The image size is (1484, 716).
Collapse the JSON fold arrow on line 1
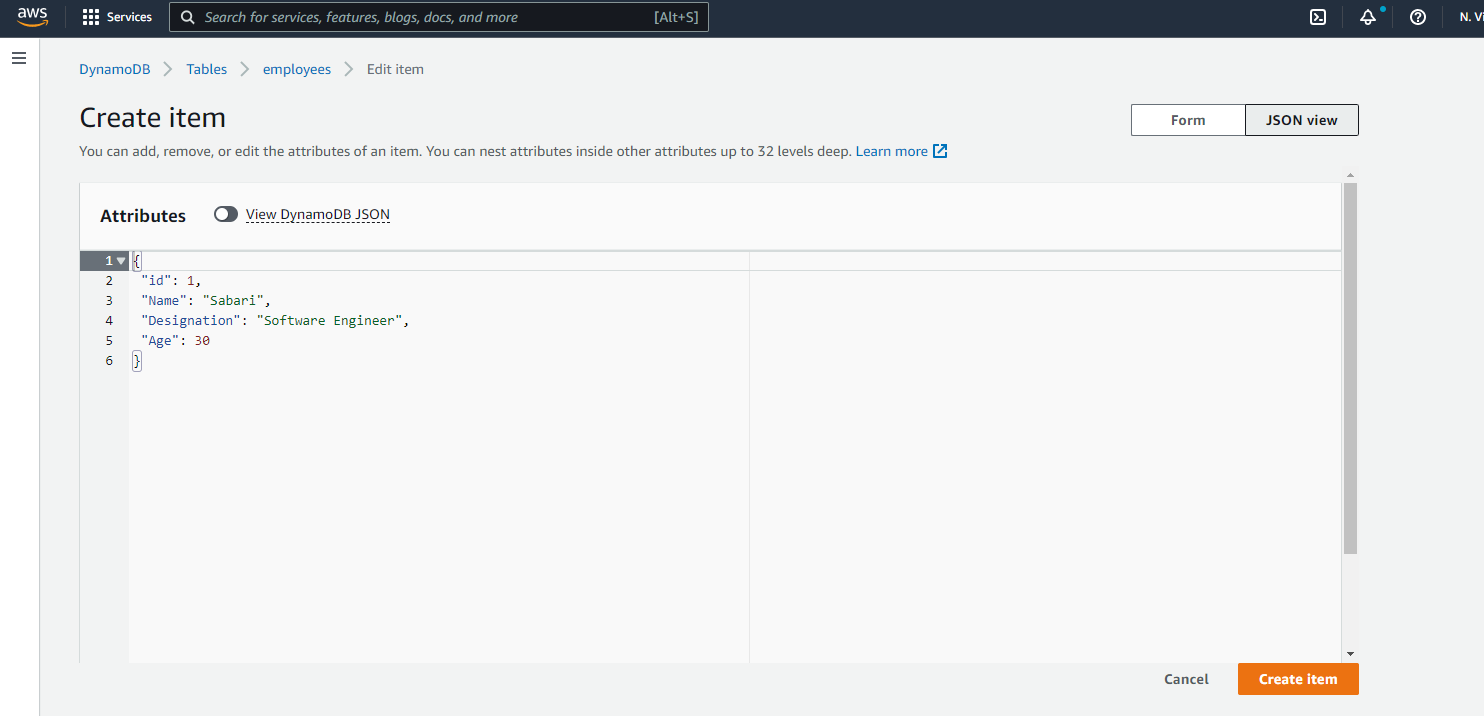pyautogui.click(x=122, y=261)
